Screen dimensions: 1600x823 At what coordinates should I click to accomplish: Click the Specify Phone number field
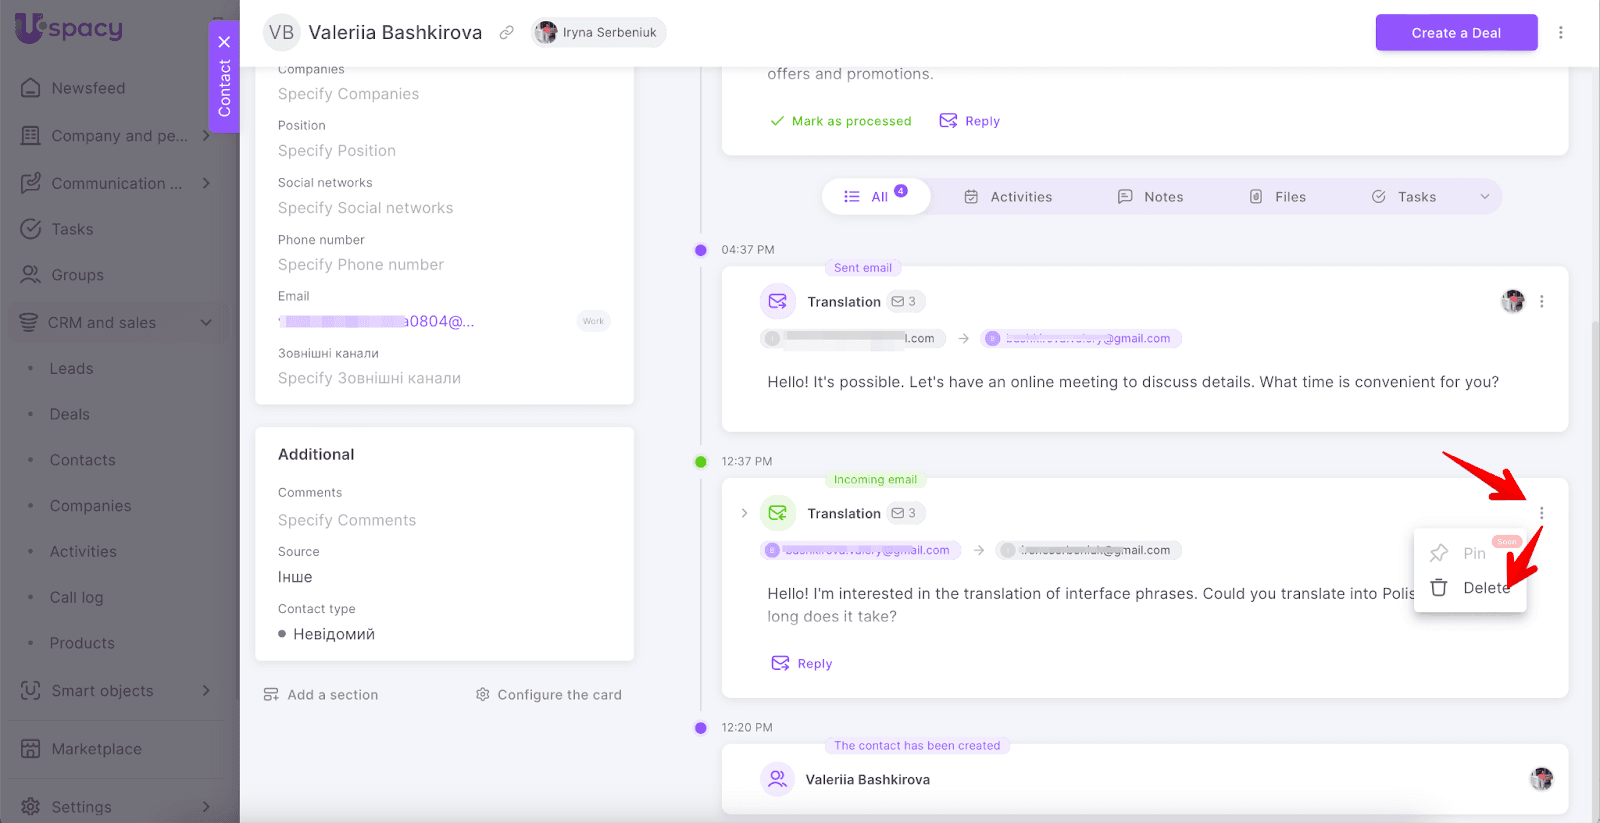click(361, 265)
